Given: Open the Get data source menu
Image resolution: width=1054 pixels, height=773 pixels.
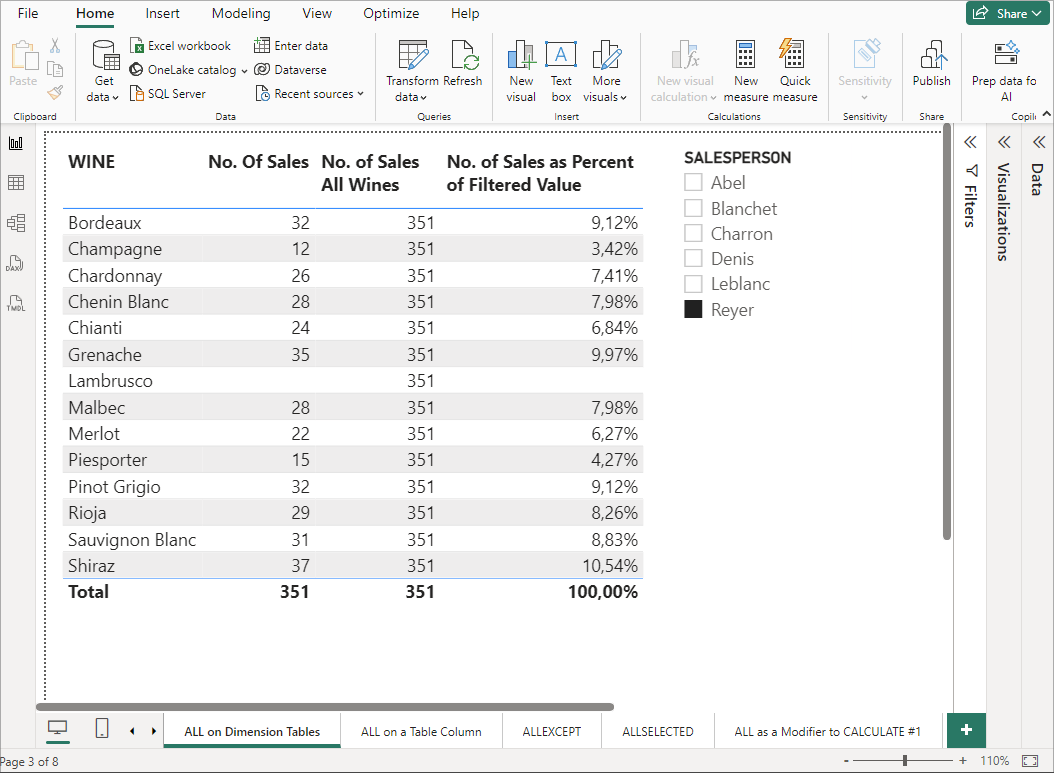Looking at the screenshot, I should click(104, 71).
